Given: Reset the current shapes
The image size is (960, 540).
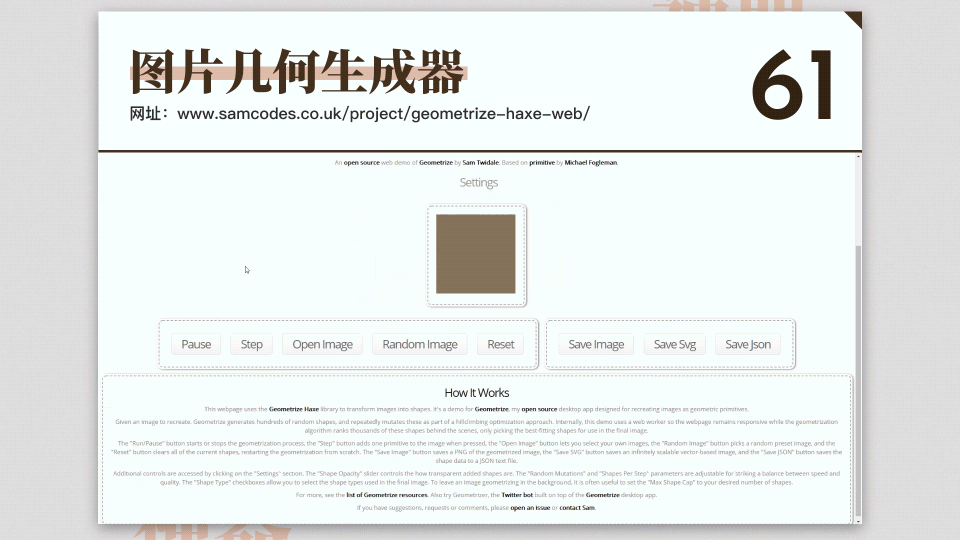Looking at the screenshot, I should coord(501,344).
